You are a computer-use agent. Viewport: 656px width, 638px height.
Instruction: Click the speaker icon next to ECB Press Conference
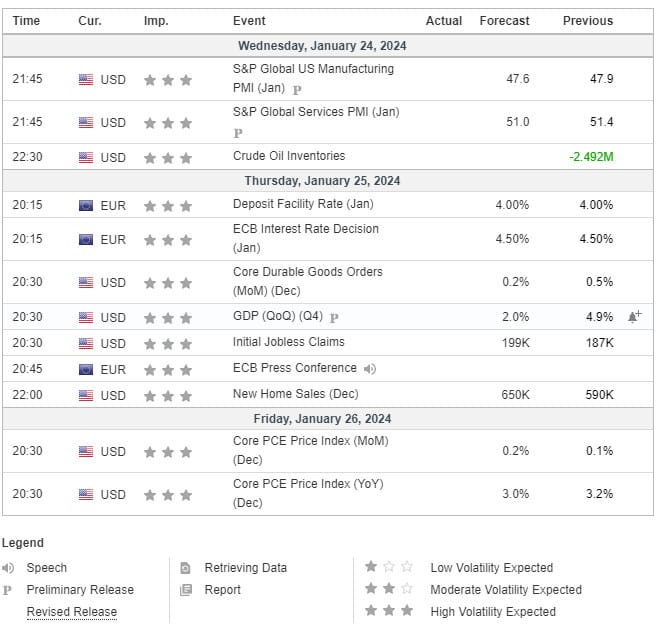(370, 369)
